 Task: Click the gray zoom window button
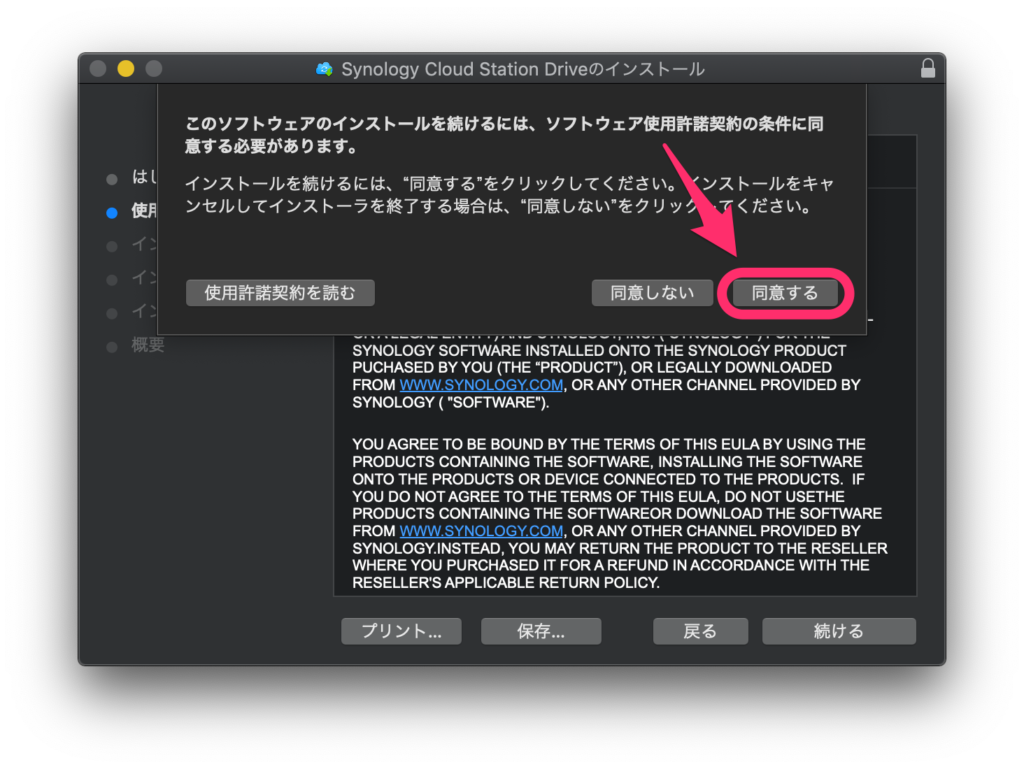(154, 69)
